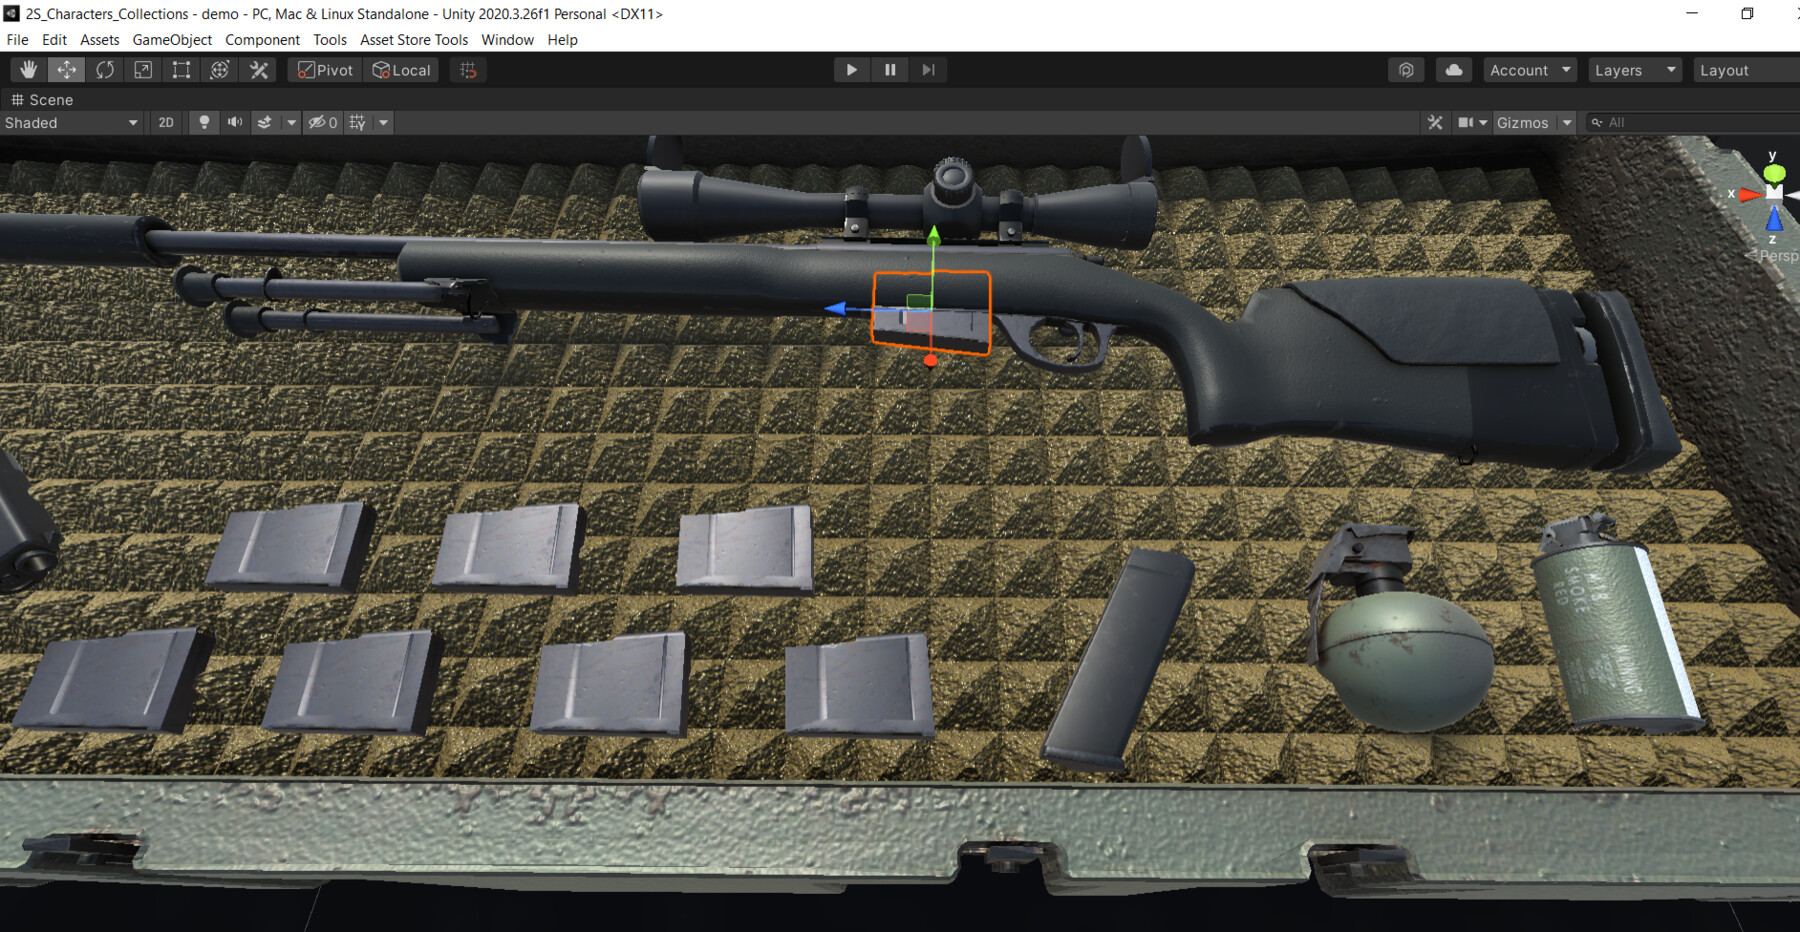The width and height of the screenshot is (1800, 932).
Task: Open the Layers dropdown
Action: coord(1634,70)
